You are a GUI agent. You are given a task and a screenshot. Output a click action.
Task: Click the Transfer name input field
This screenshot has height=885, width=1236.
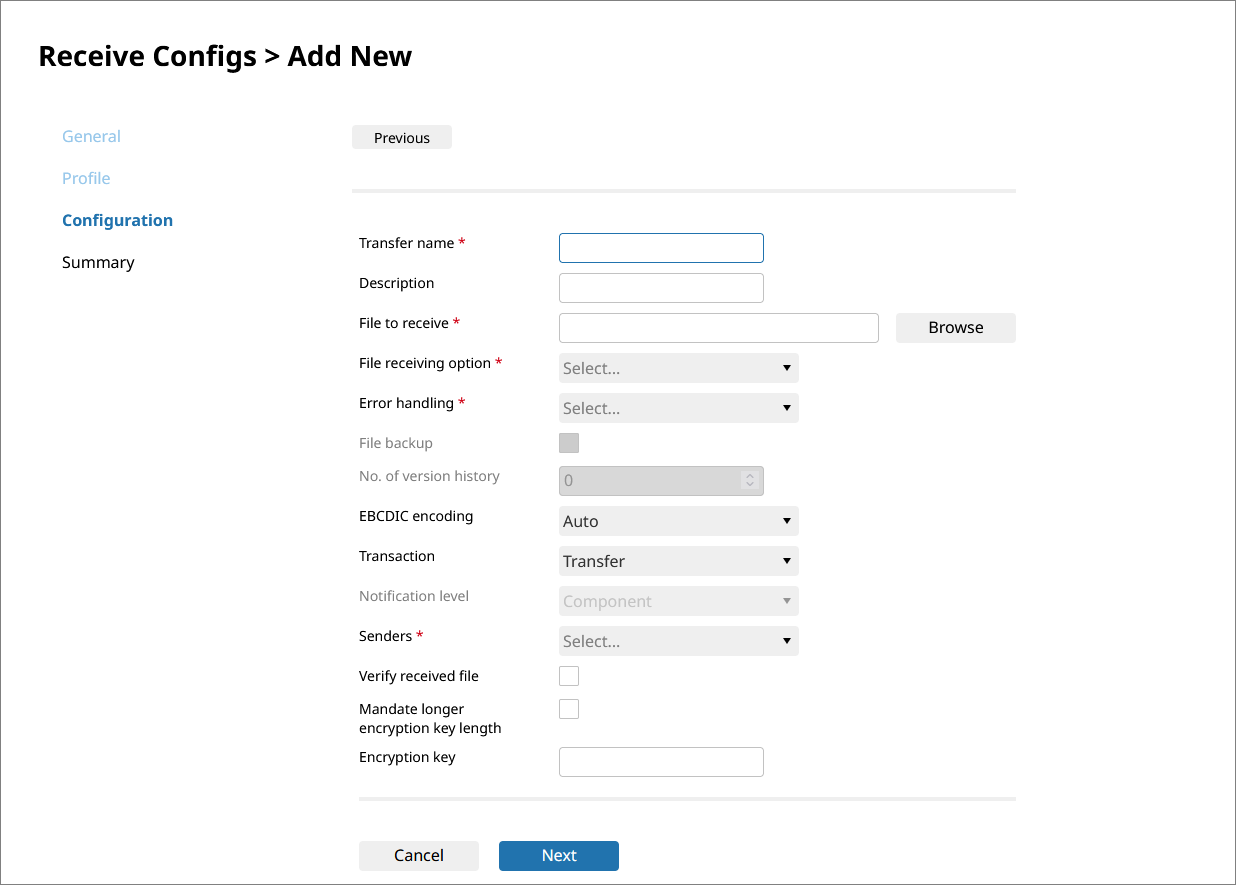(661, 248)
